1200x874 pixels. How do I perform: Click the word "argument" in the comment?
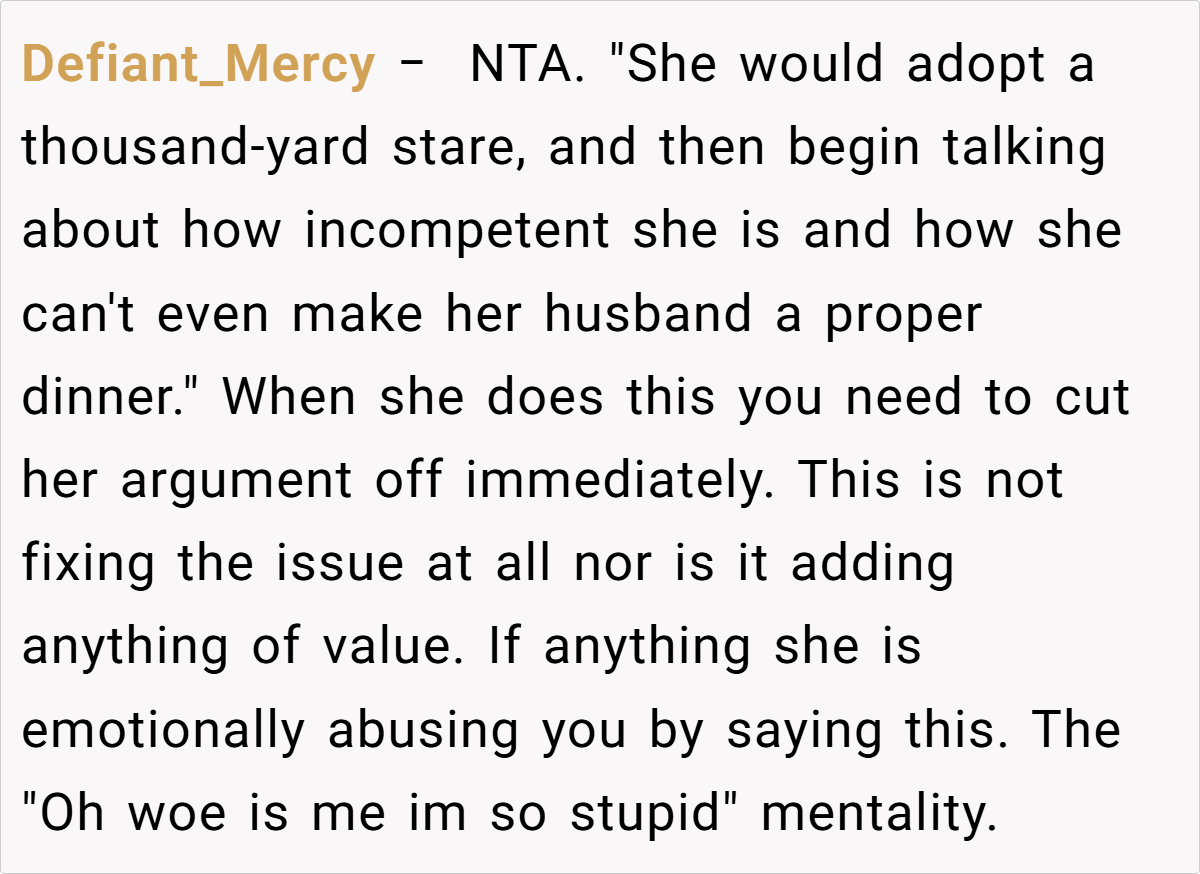tap(236, 481)
